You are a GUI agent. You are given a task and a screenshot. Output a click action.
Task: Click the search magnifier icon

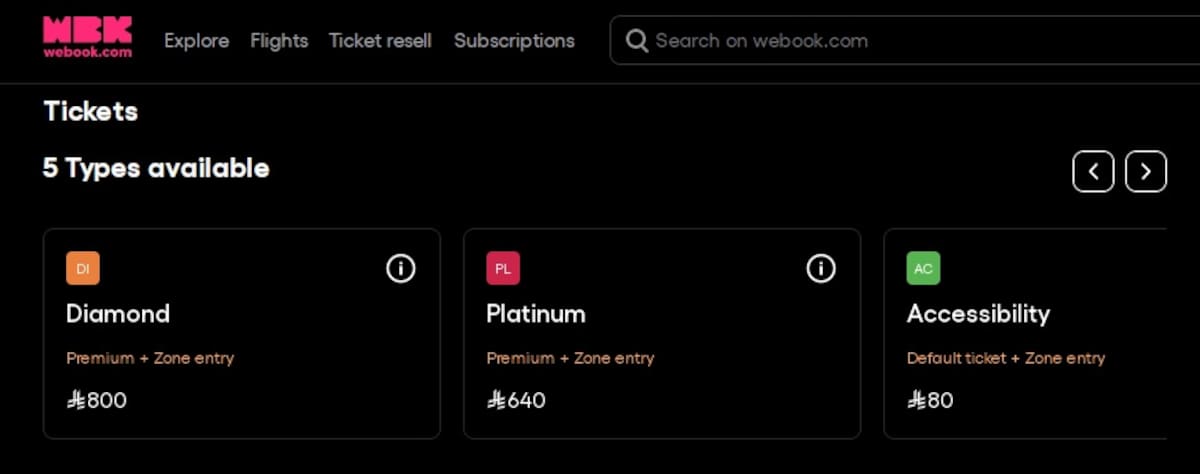(x=636, y=41)
